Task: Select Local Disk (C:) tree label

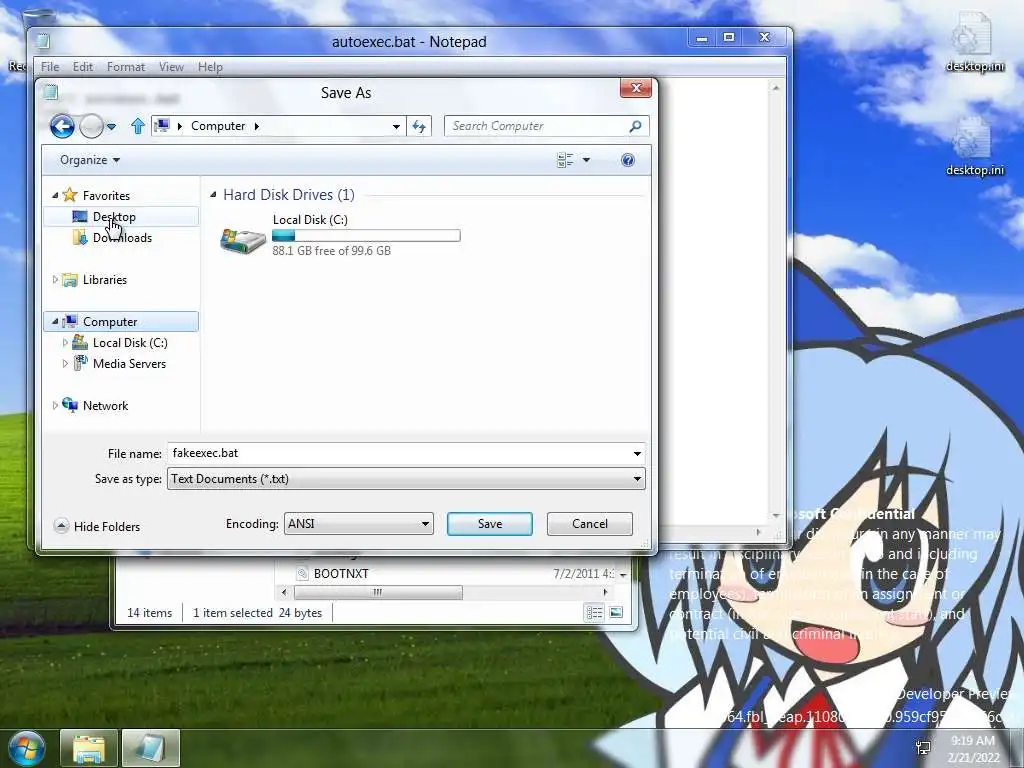Action: (130, 342)
